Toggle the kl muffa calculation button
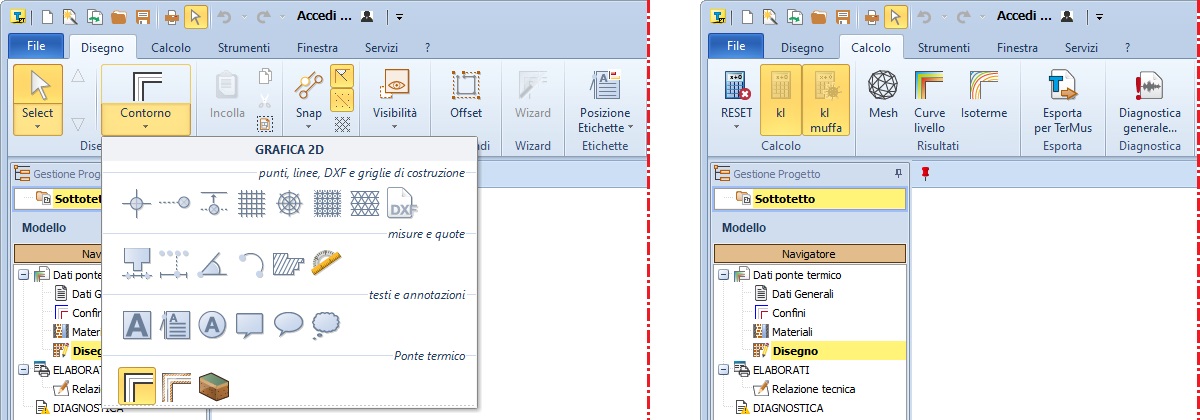1200x420 pixels. [x=825, y=98]
